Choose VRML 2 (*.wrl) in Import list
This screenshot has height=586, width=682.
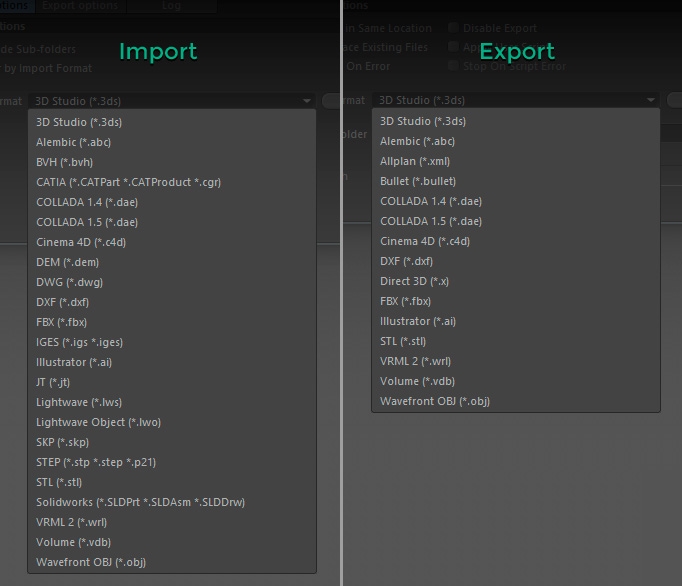tap(172, 522)
